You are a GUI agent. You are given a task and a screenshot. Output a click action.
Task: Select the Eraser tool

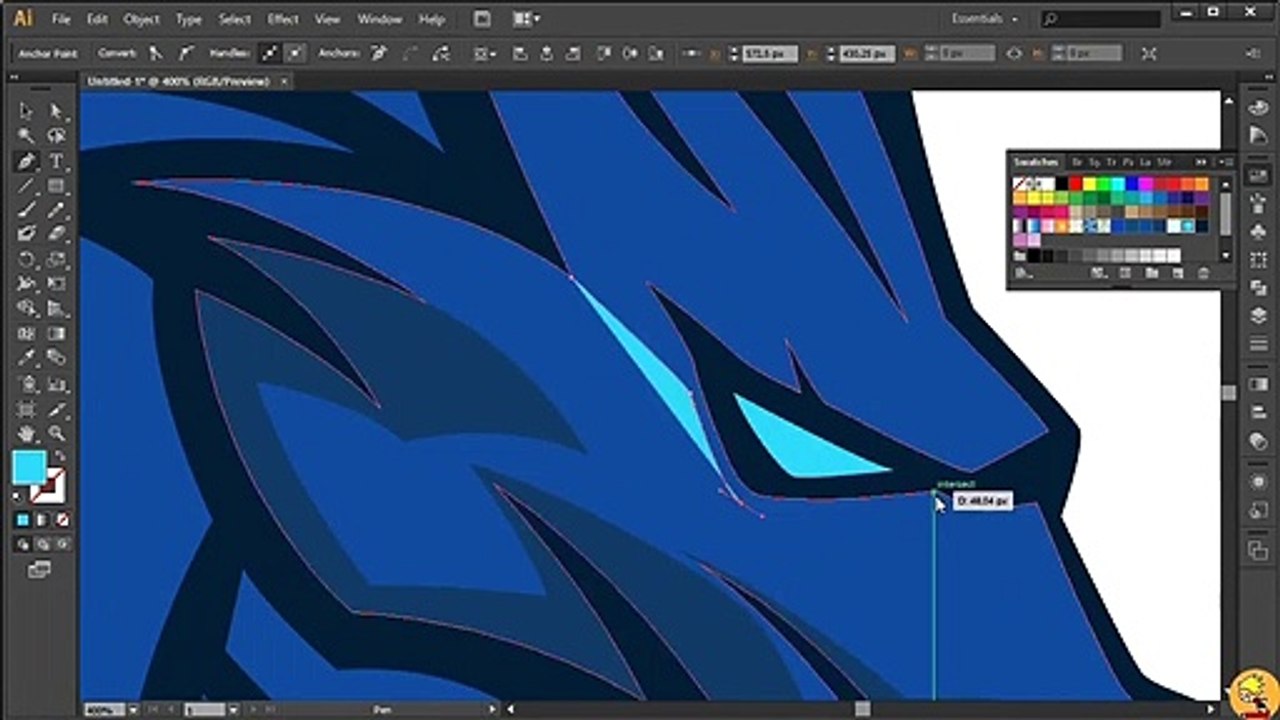pos(56,234)
